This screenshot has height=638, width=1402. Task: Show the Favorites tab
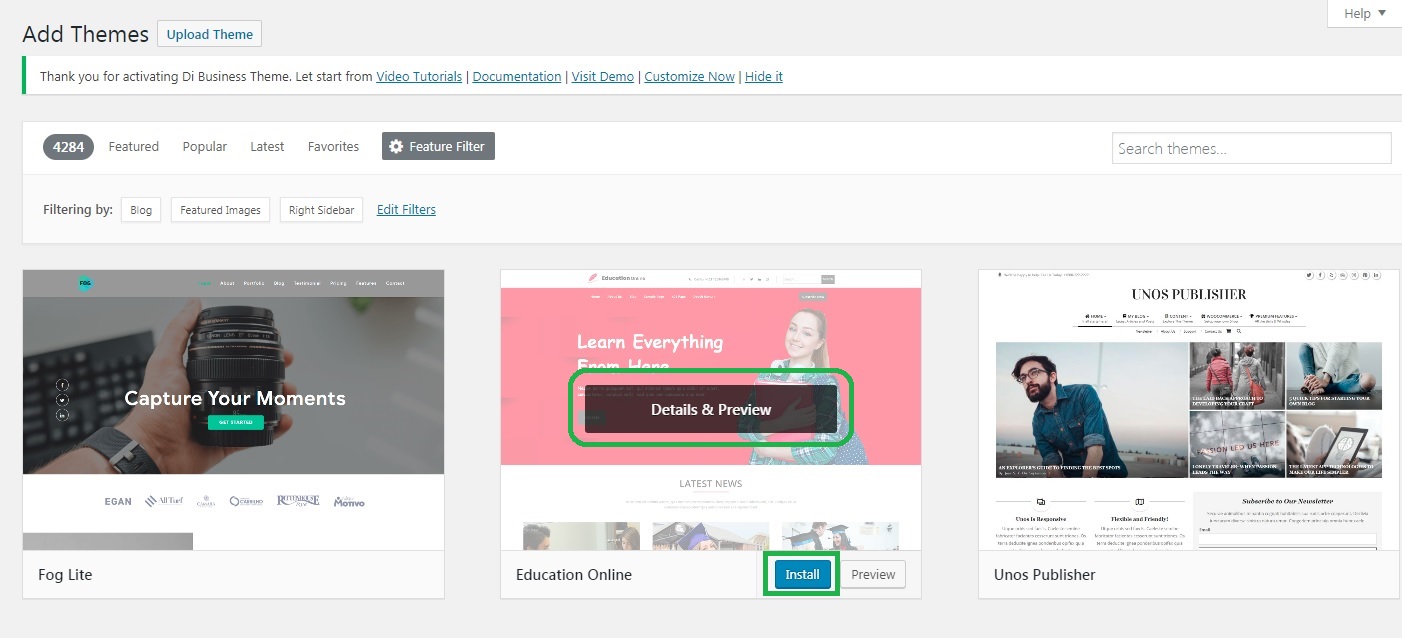(x=333, y=146)
